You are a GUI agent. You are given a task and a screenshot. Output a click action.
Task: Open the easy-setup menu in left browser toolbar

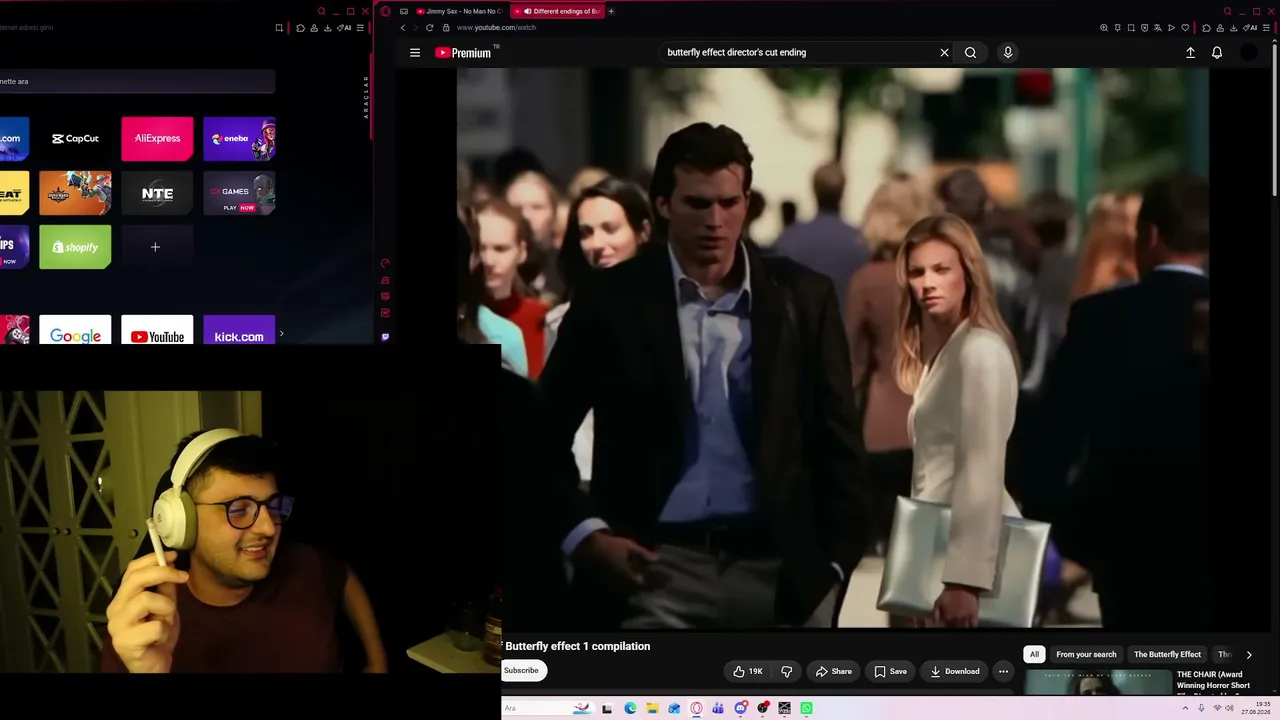coord(358,28)
